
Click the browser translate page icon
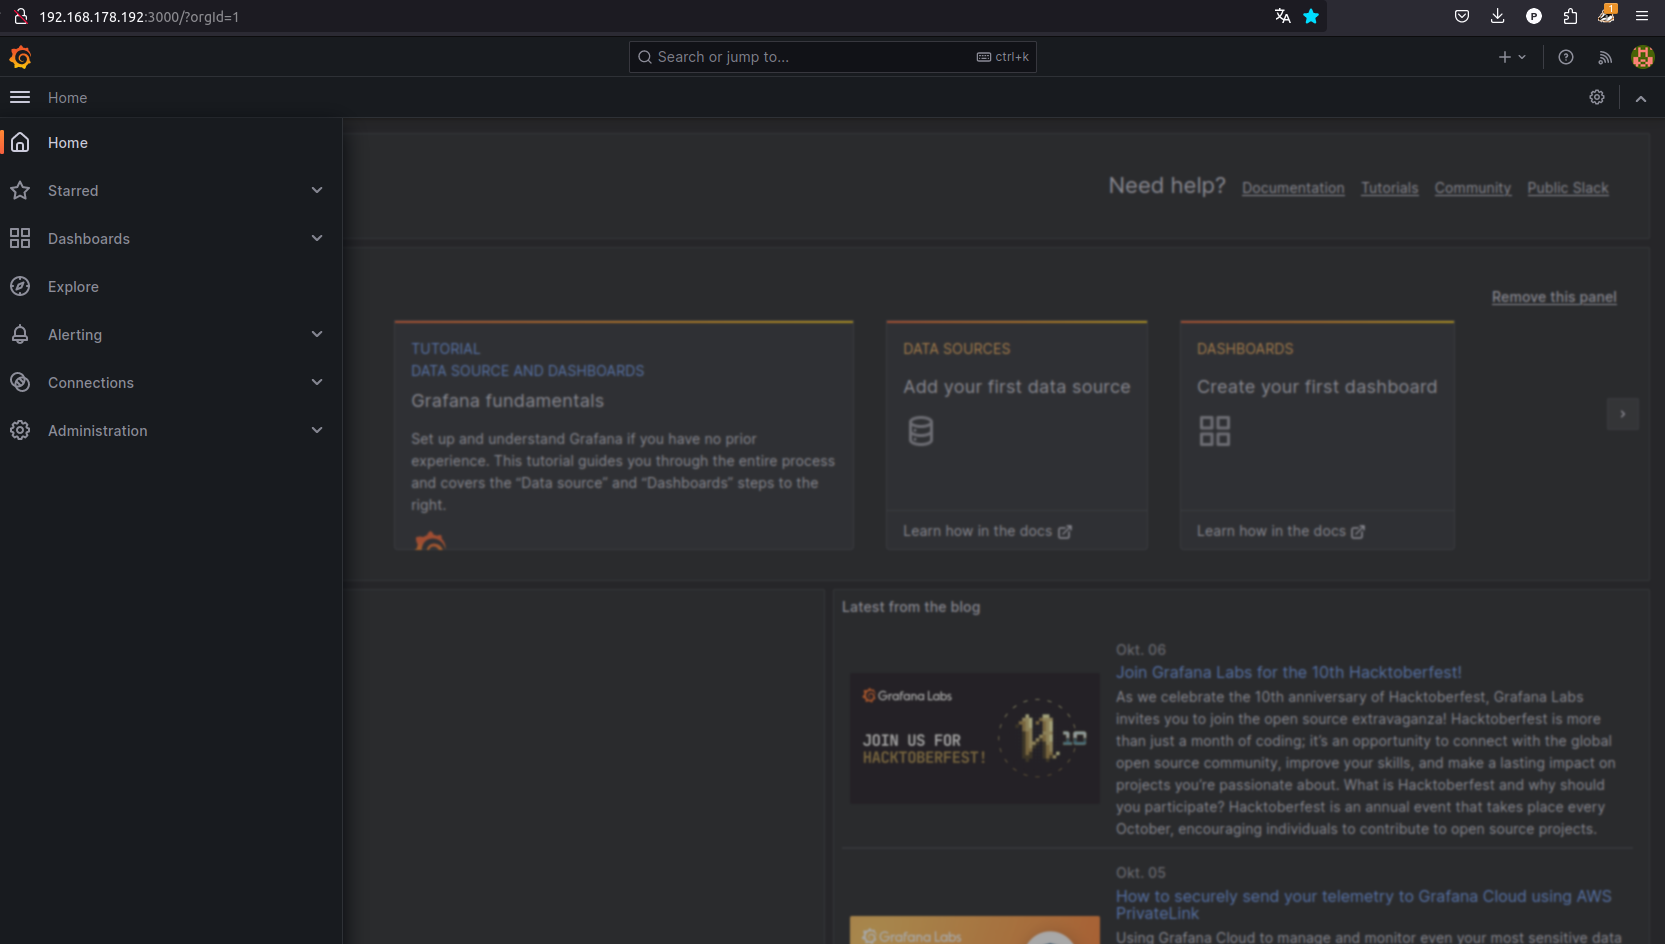pos(1282,16)
